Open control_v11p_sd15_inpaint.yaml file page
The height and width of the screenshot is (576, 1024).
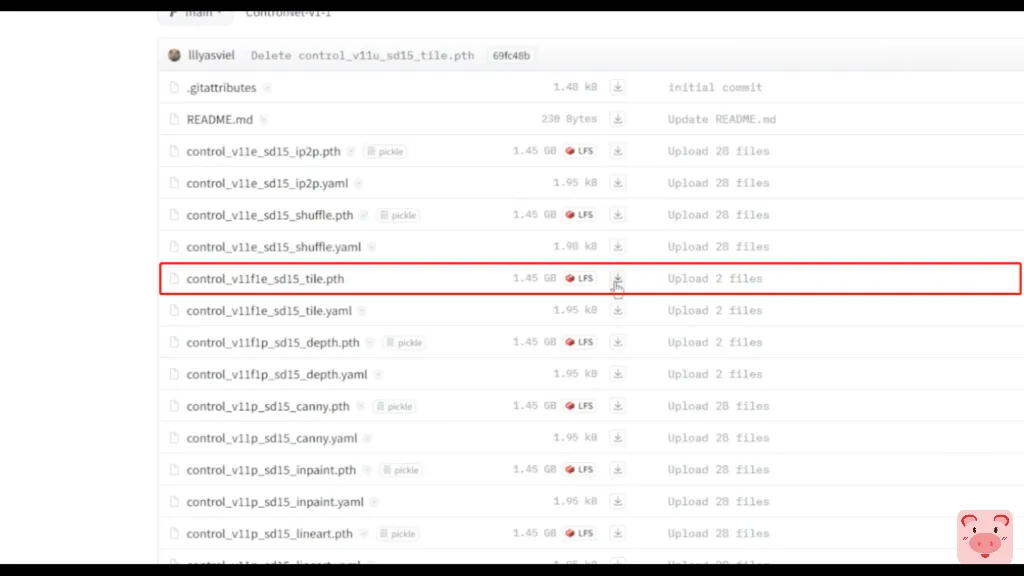[x=275, y=502]
